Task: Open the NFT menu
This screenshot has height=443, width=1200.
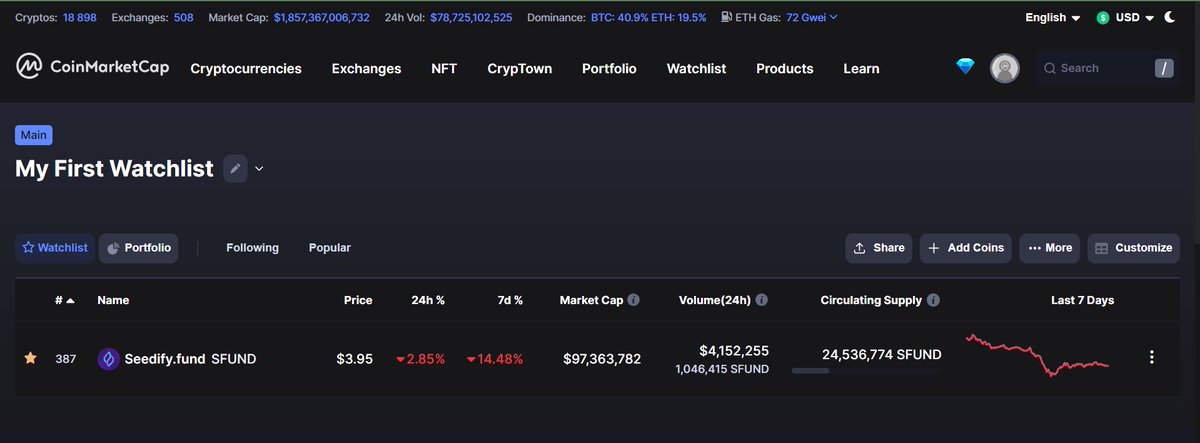Action: (x=444, y=68)
